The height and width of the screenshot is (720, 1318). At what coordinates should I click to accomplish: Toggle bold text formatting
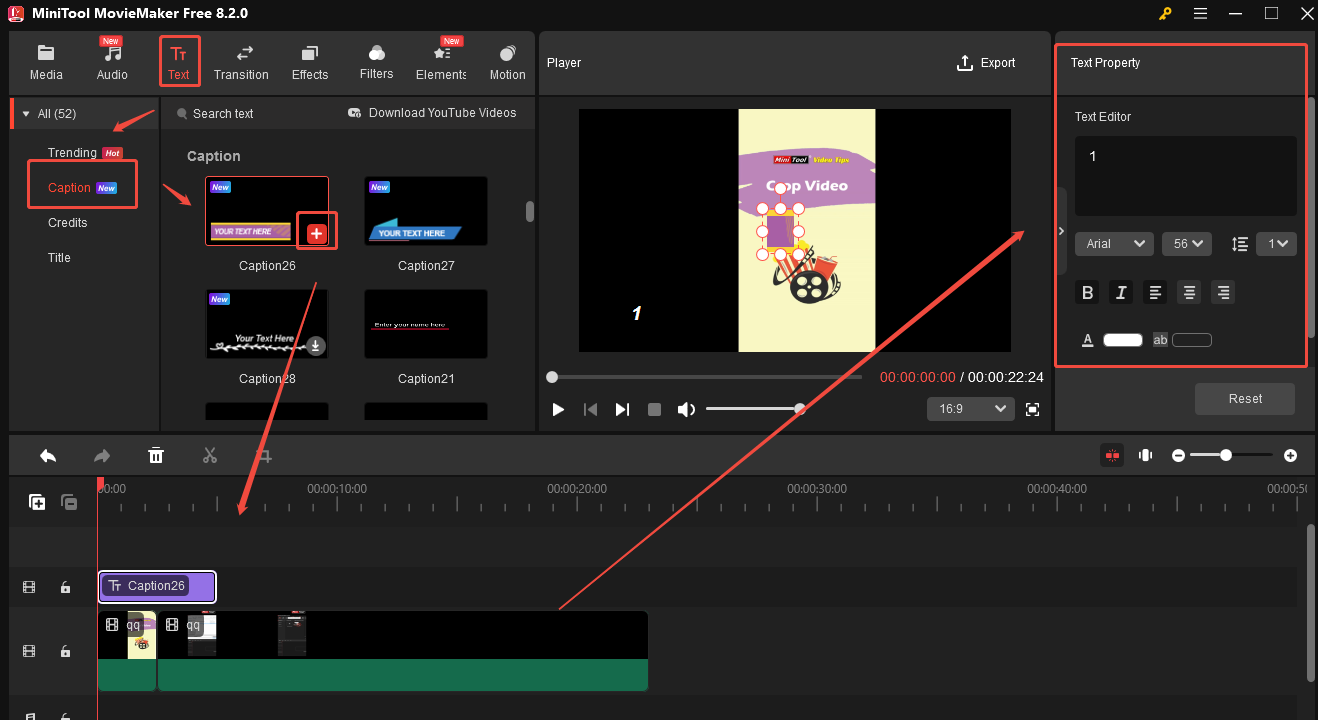click(1088, 292)
